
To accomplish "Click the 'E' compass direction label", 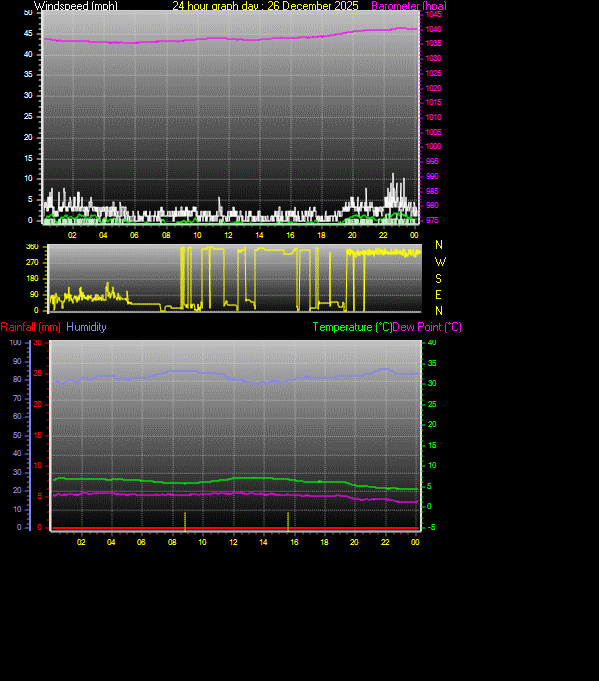I will 438,295.
